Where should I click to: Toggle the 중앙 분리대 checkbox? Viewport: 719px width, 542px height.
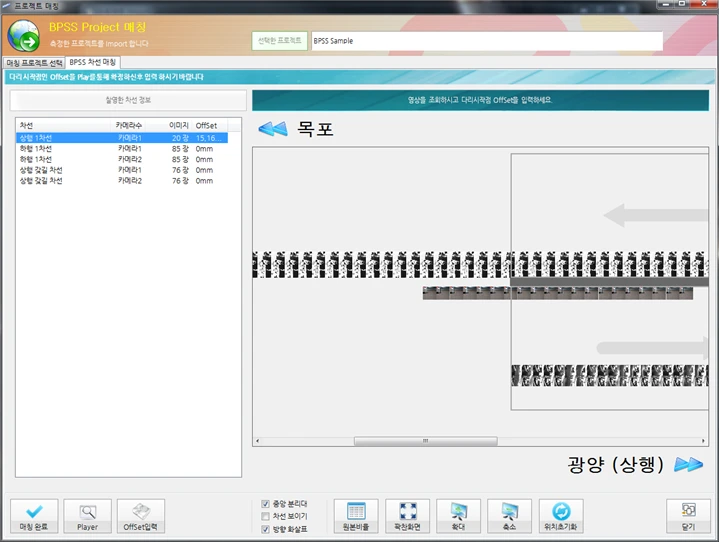point(265,503)
